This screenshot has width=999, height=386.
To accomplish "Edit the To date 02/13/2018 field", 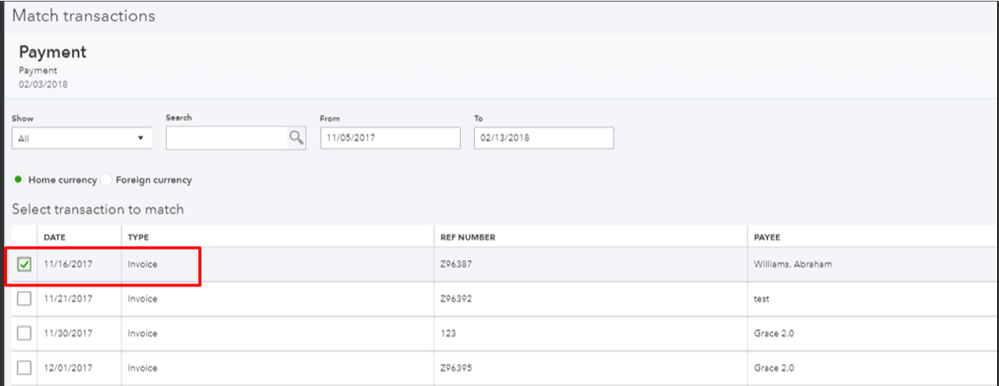I will tap(544, 138).
